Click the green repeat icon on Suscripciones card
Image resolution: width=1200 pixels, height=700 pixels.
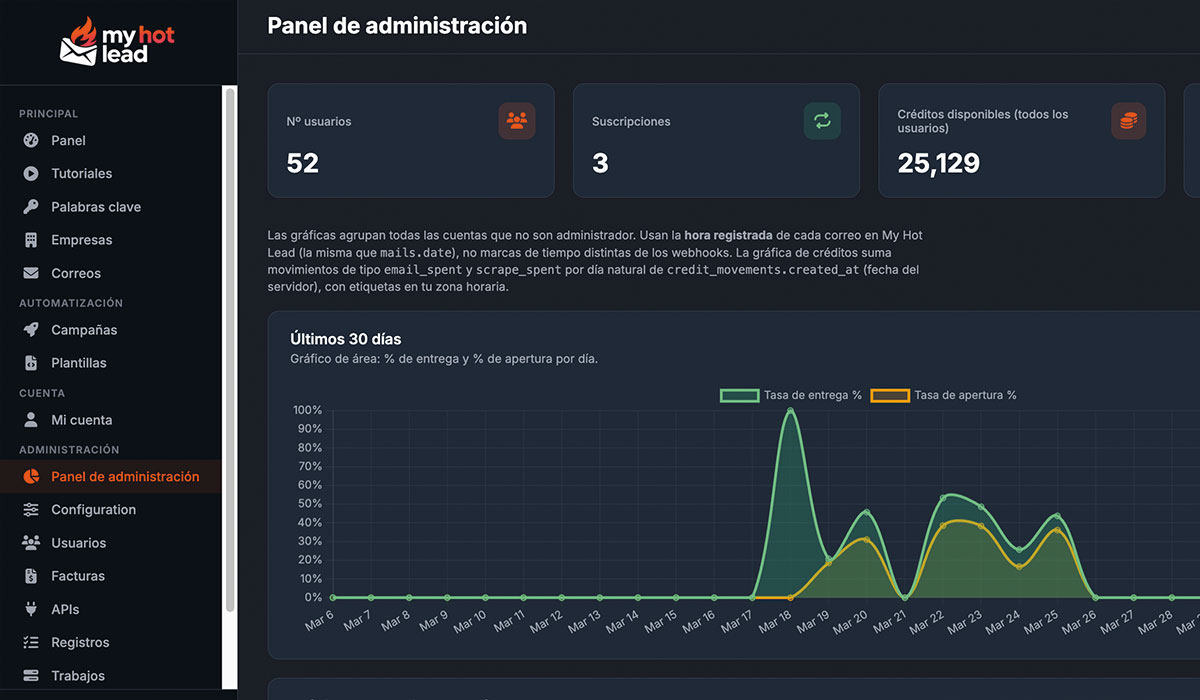pyautogui.click(x=822, y=121)
